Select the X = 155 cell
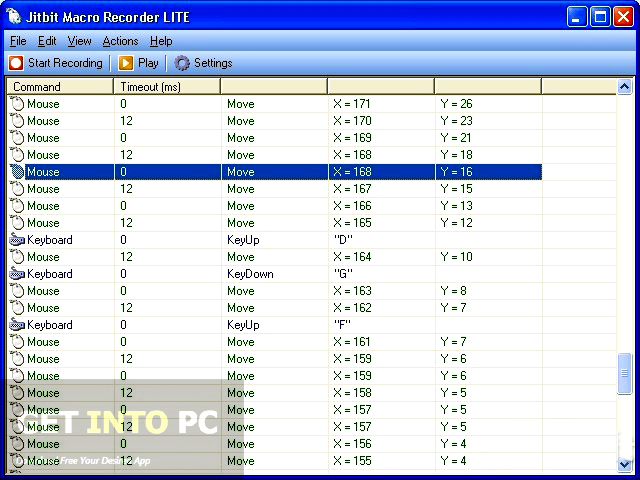Viewport: 640px width, 480px height. coord(352,461)
